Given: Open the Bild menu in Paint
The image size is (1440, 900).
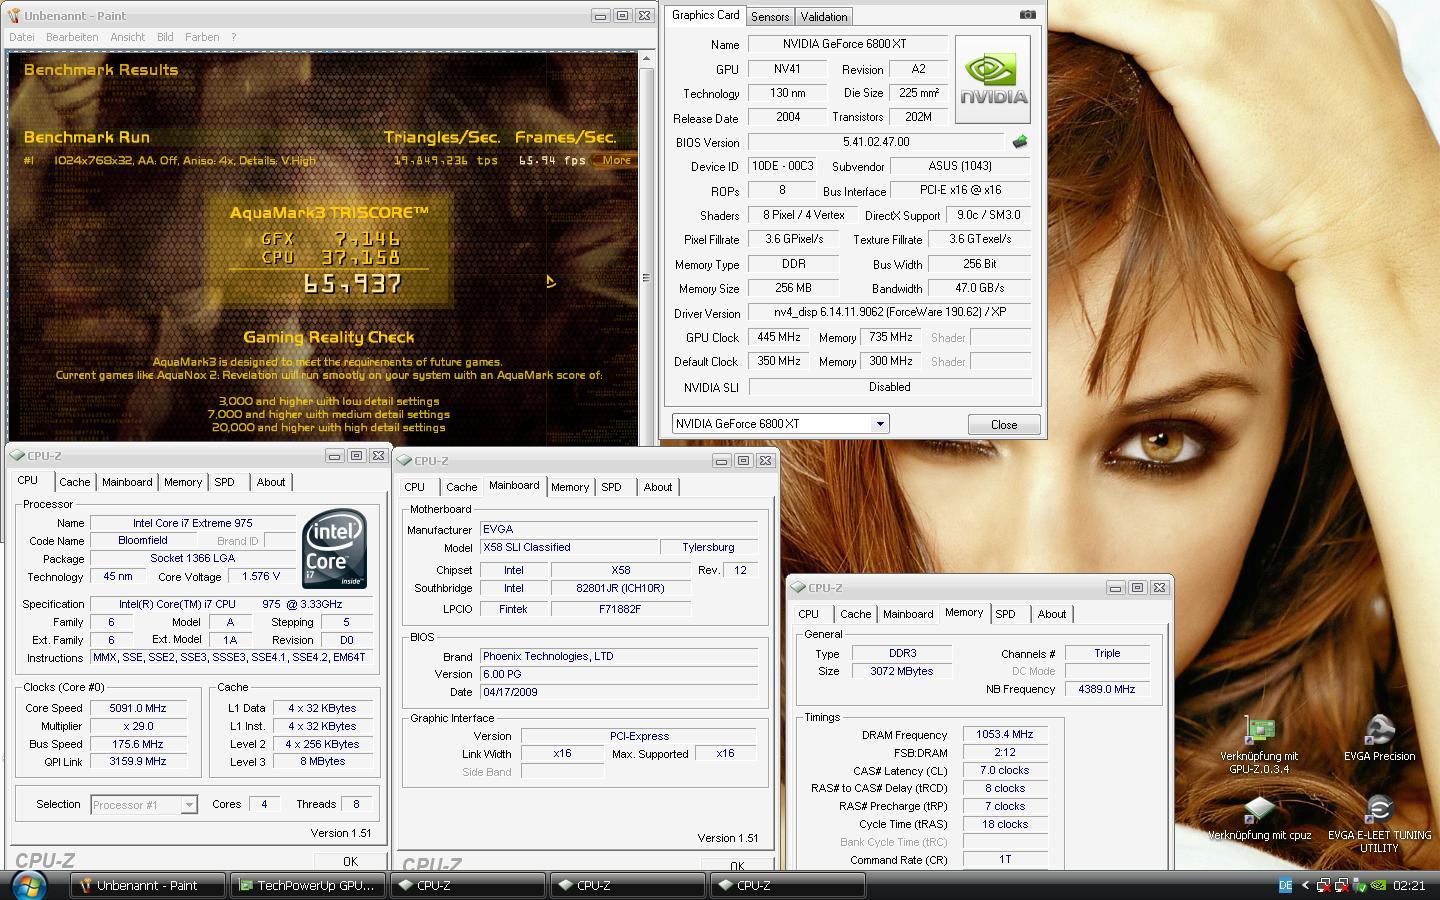Looking at the screenshot, I should coord(165,37).
